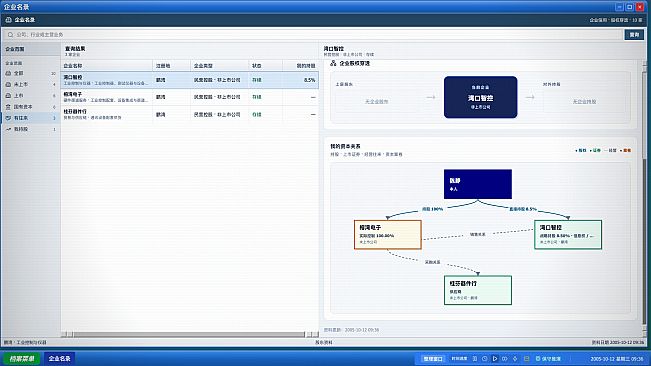Click the 查询 search button
651x366 pixels.
(x=634, y=34)
